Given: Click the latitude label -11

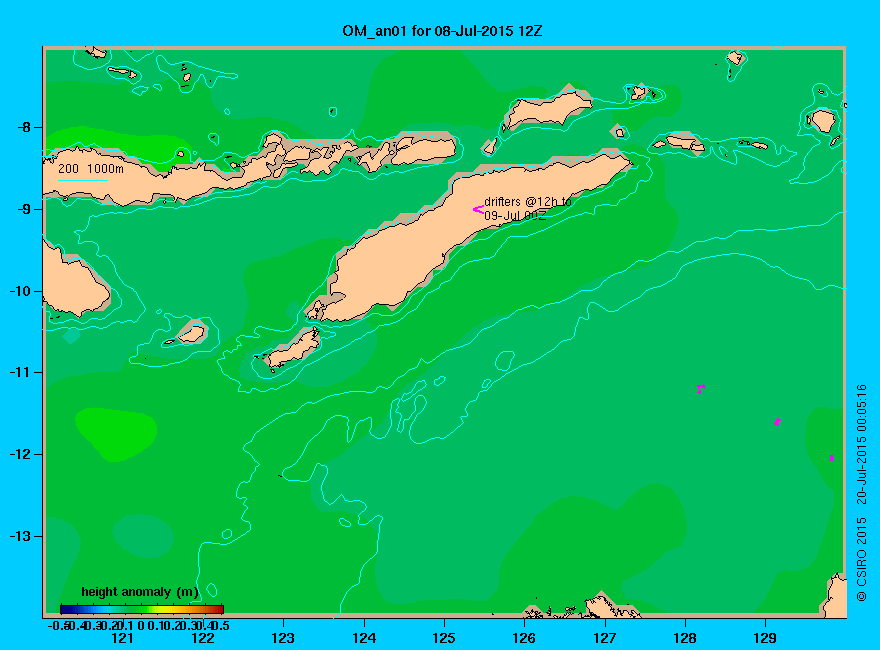Looking at the screenshot, I should point(21,372).
